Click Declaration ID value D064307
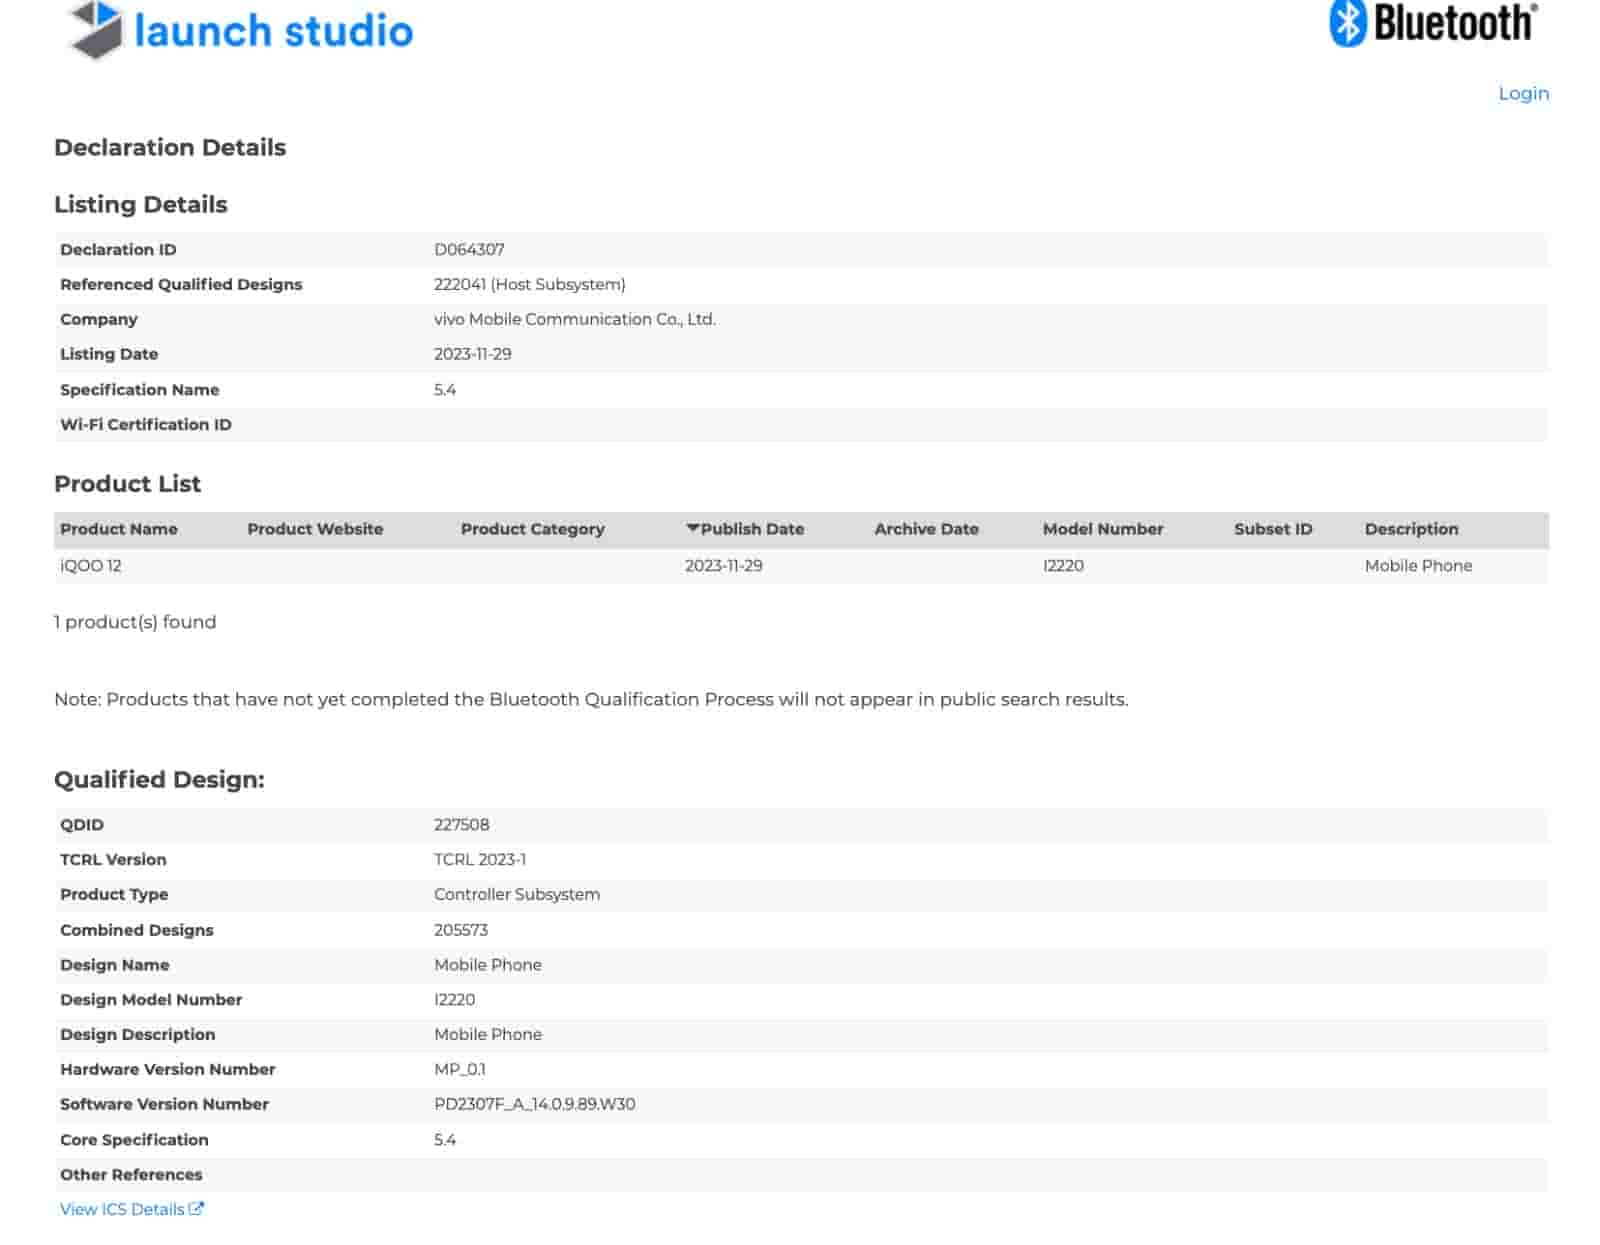Screen dimensions: 1600x1245 tap(469, 249)
